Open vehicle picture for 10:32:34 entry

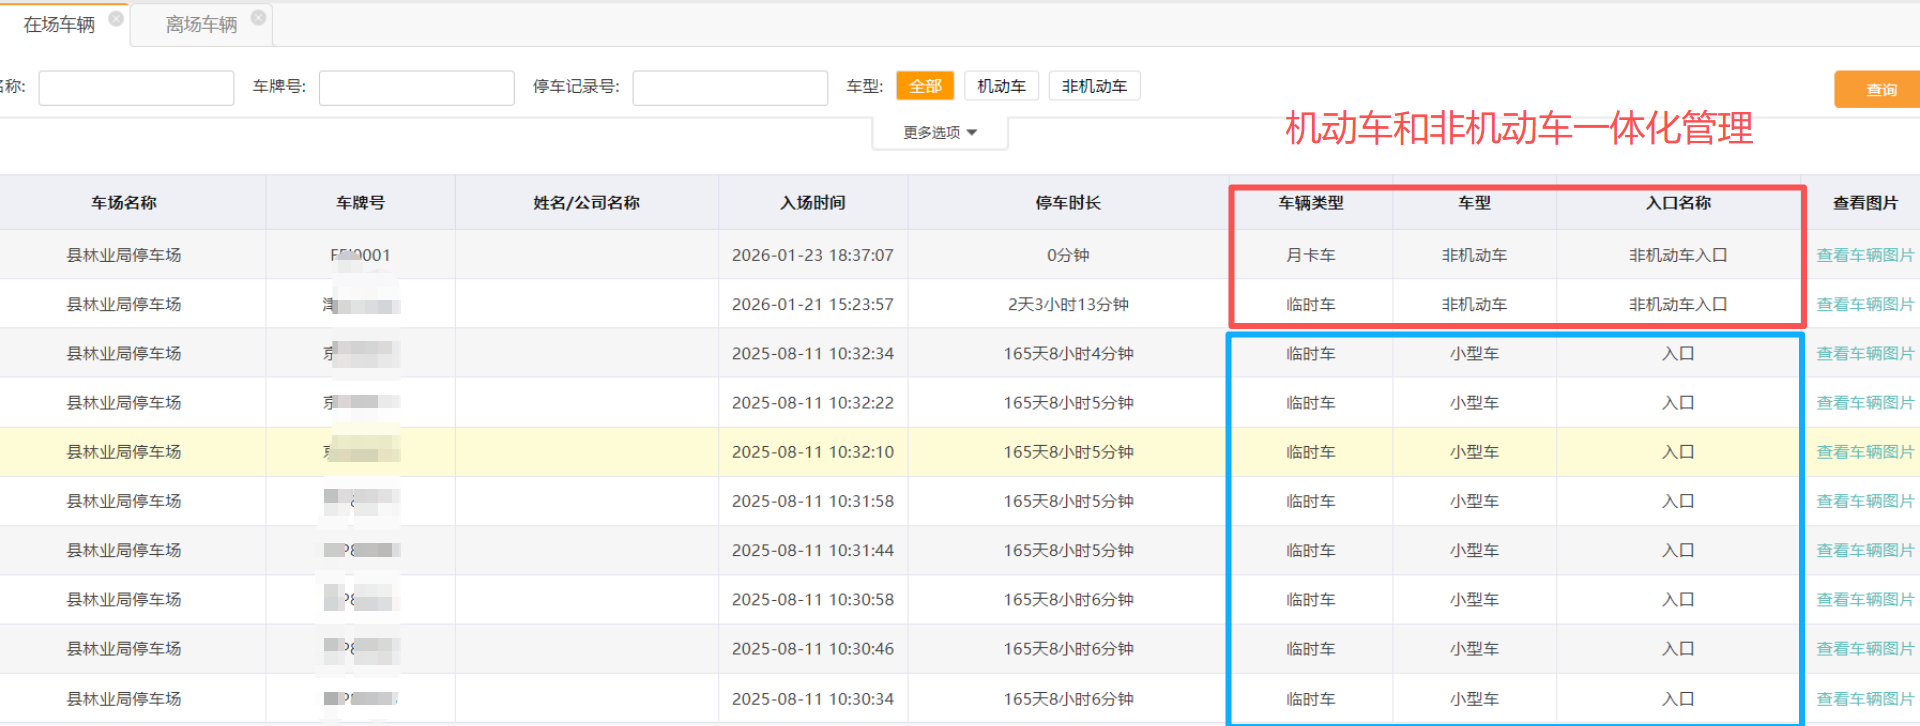(1864, 353)
